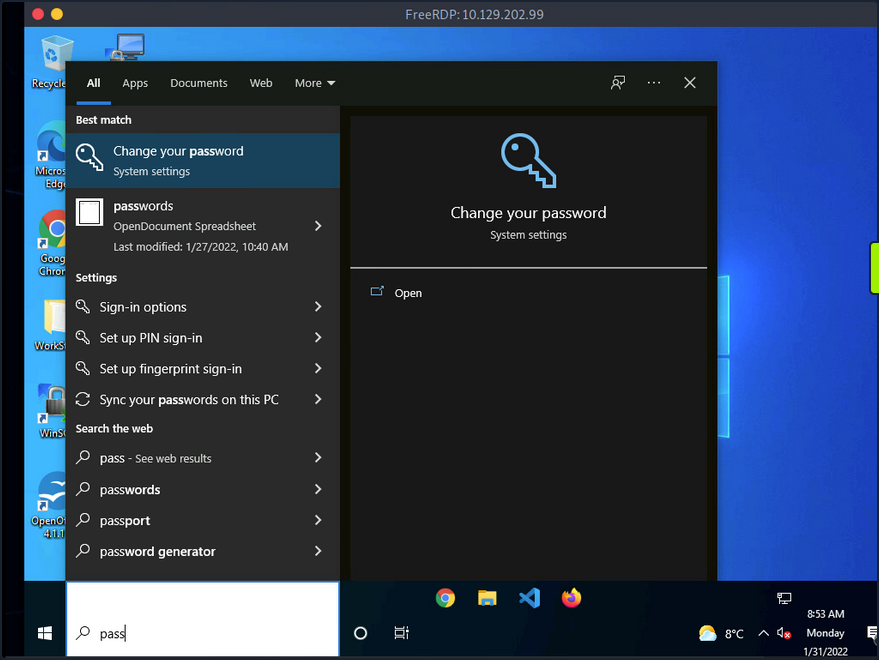The height and width of the screenshot is (660, 879).
Task: Switch to the Documents search tab
Action: (199, 83)
